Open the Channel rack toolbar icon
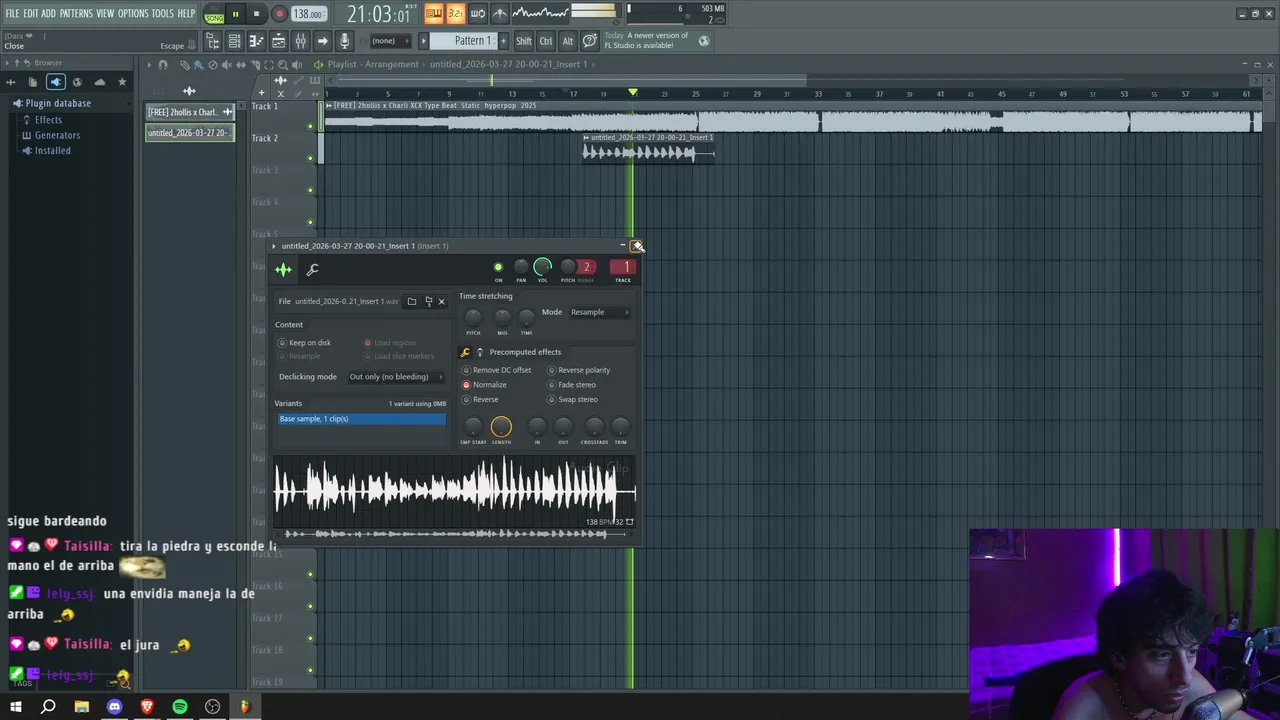The height and width of the screenshot is (720, 1280). click(234, 41)
